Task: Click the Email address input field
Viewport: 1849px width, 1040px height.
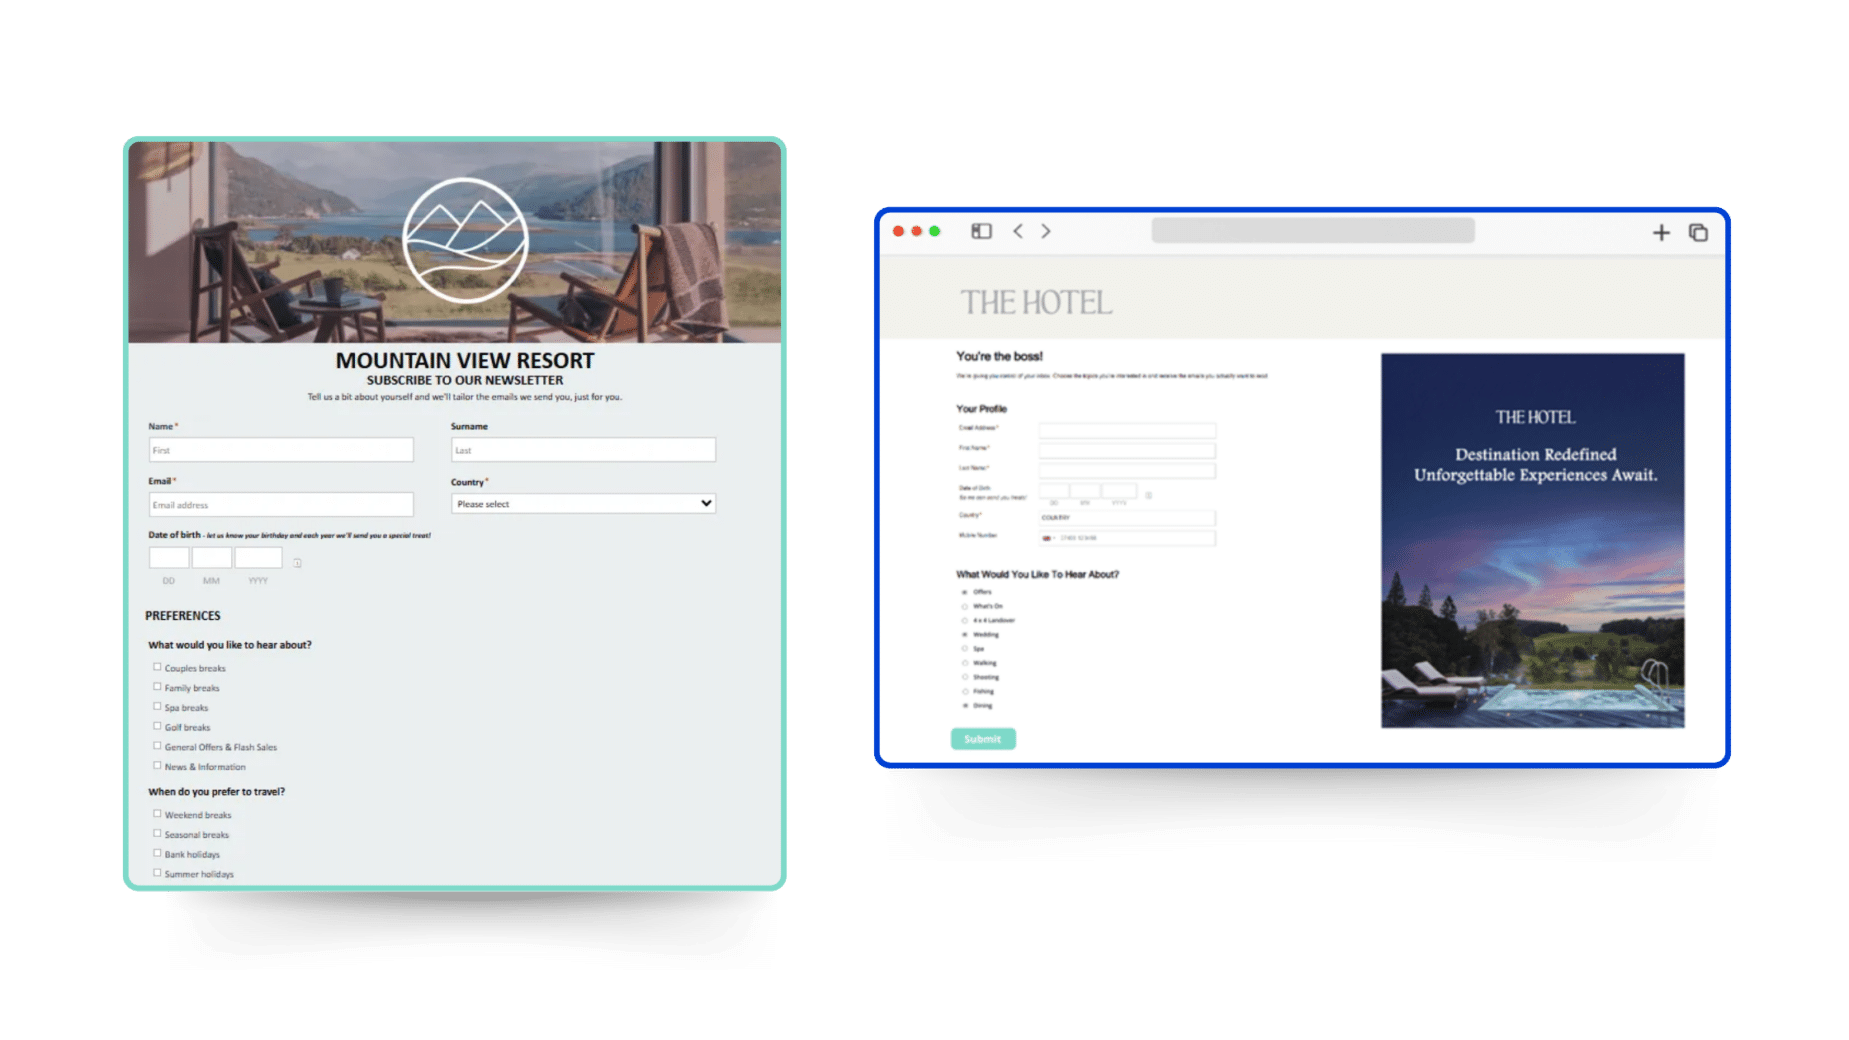Action: point(281,504)
